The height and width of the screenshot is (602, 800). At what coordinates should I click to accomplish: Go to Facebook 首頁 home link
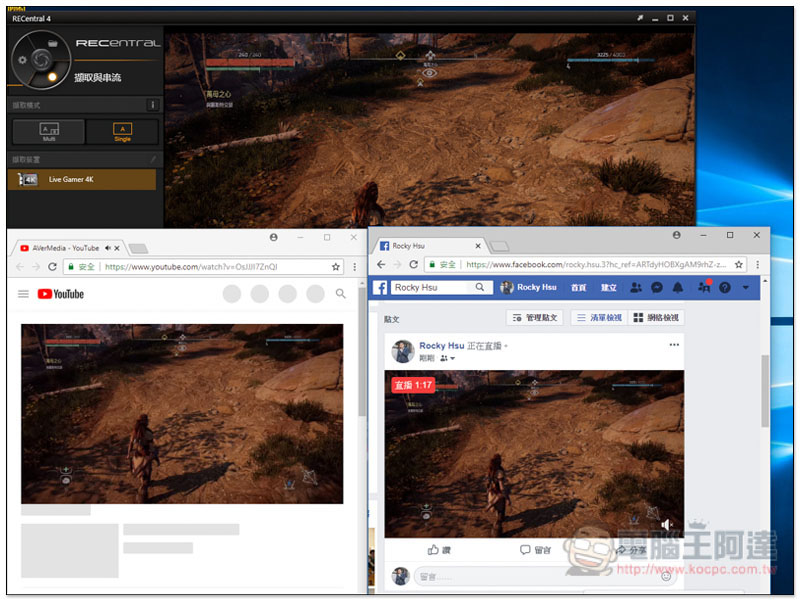pyautogui.click(x=579, y=288)
